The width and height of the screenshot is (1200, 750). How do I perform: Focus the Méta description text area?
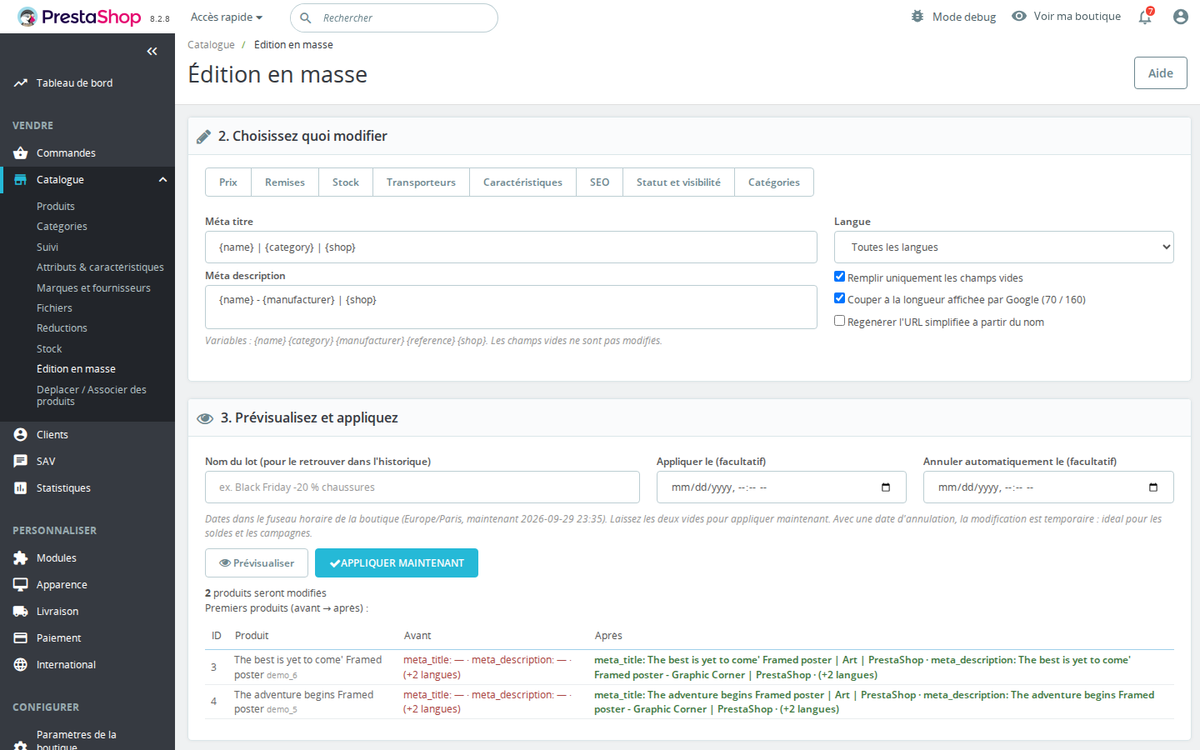[511, 307]
